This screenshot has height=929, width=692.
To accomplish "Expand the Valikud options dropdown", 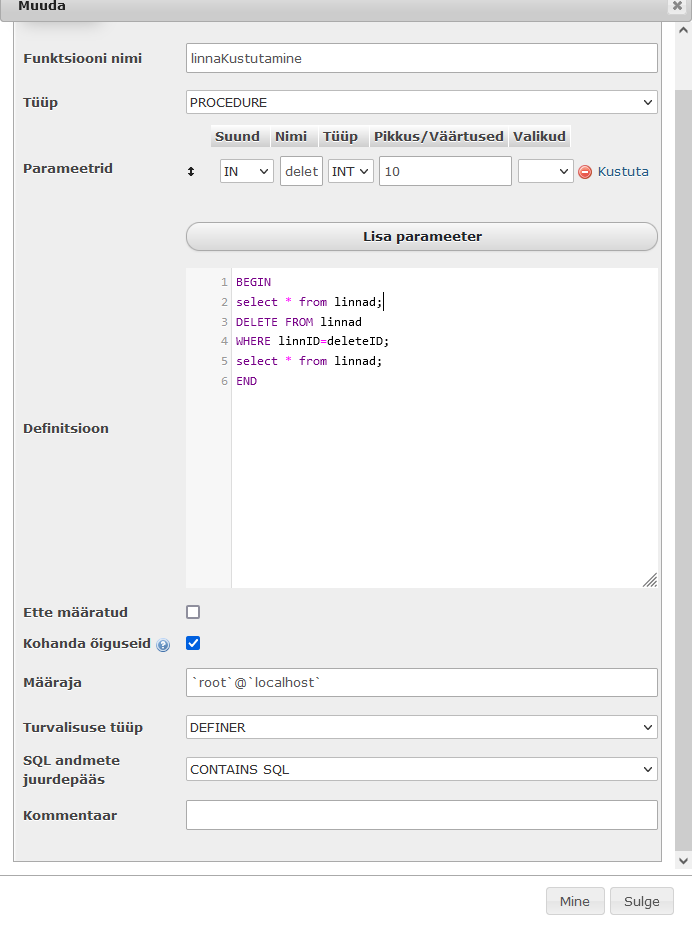I will point(546,171).
